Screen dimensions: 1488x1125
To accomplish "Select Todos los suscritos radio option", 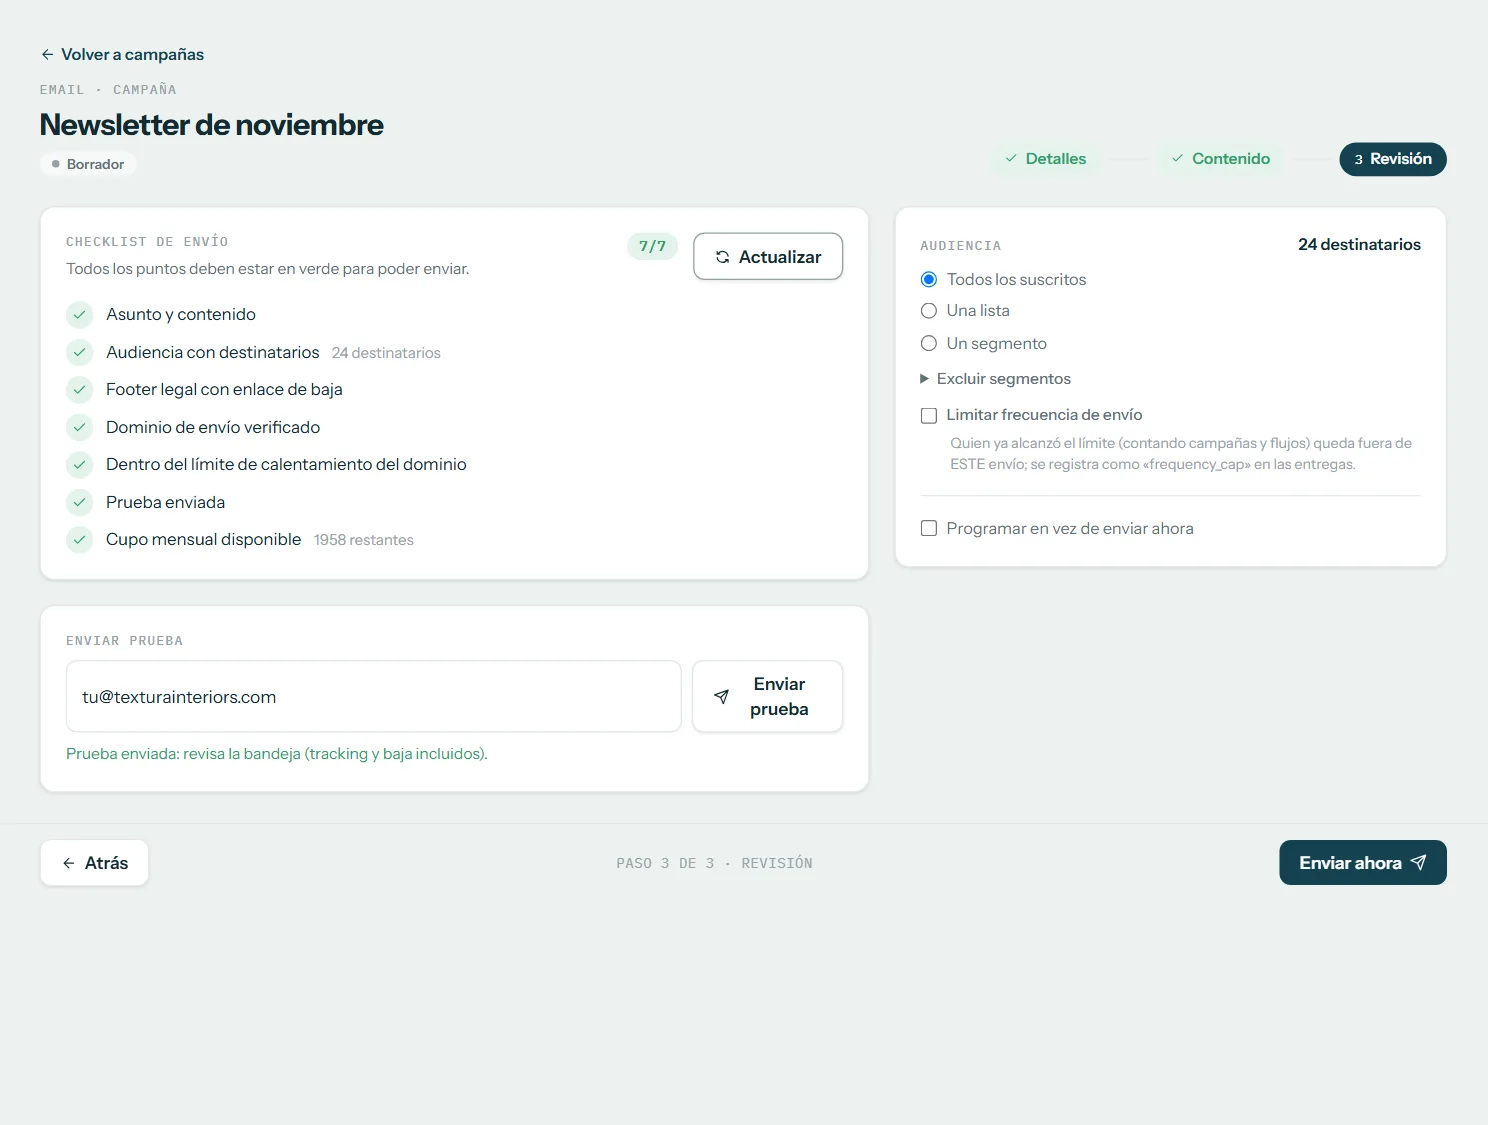I will coord(928,279).
